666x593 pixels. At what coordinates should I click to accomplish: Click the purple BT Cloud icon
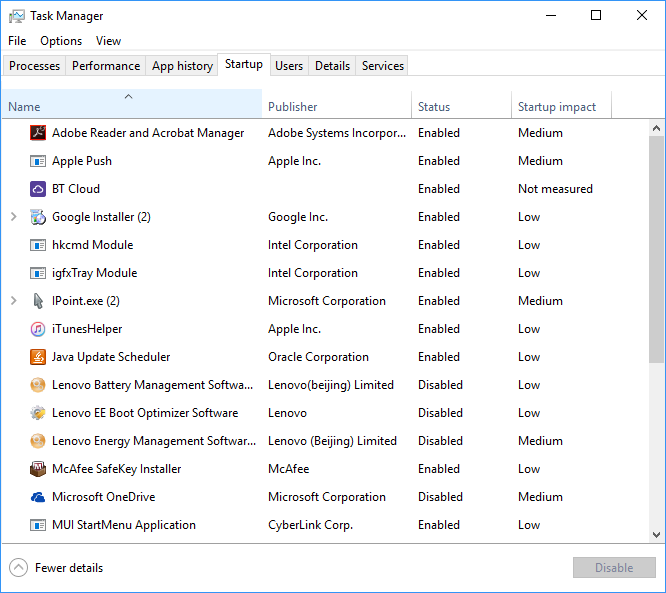point(38,189)
